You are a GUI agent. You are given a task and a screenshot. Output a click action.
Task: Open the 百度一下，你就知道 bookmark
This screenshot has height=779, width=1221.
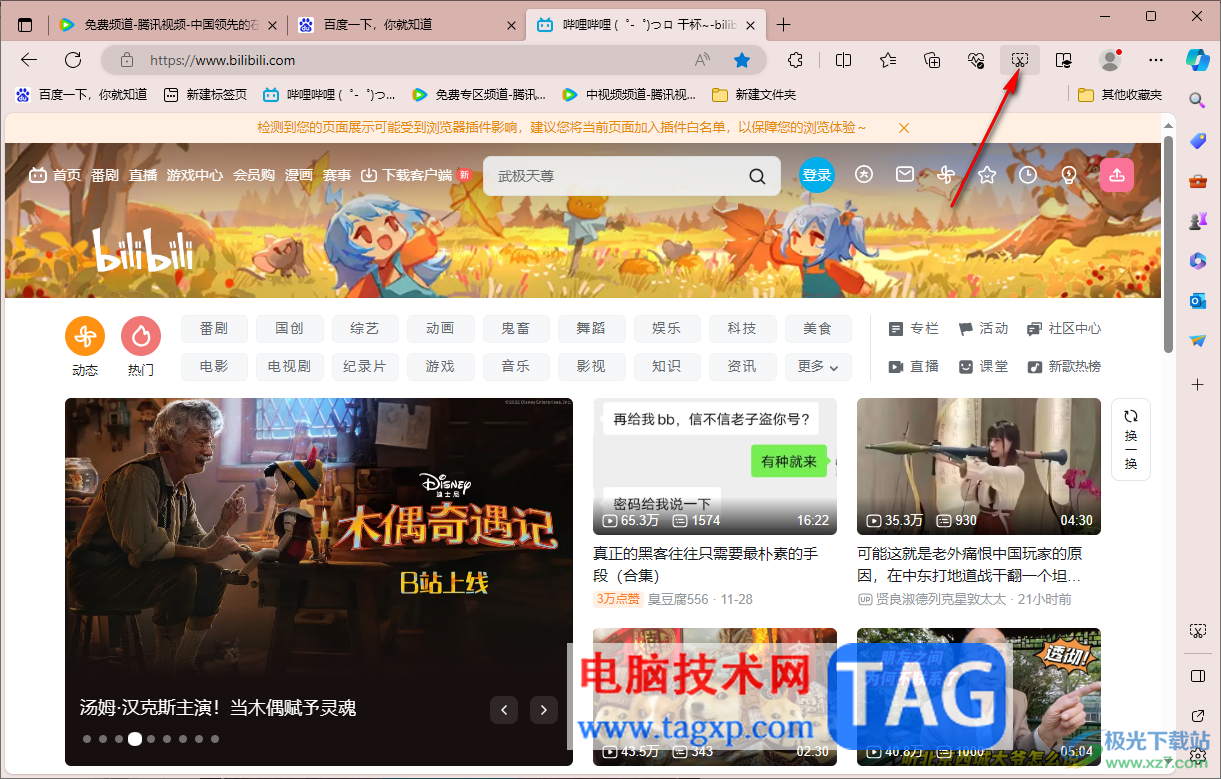pyautogui.click(x=82, y=95)
